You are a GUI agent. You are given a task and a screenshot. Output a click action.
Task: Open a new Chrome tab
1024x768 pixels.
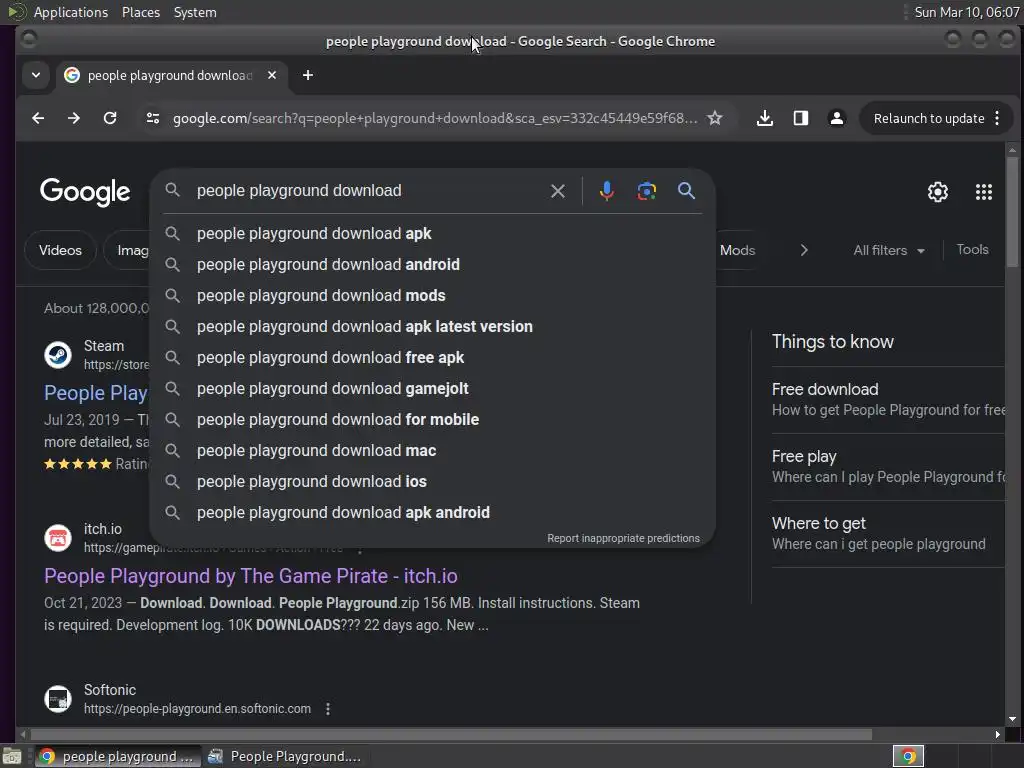tap(308, 75)
